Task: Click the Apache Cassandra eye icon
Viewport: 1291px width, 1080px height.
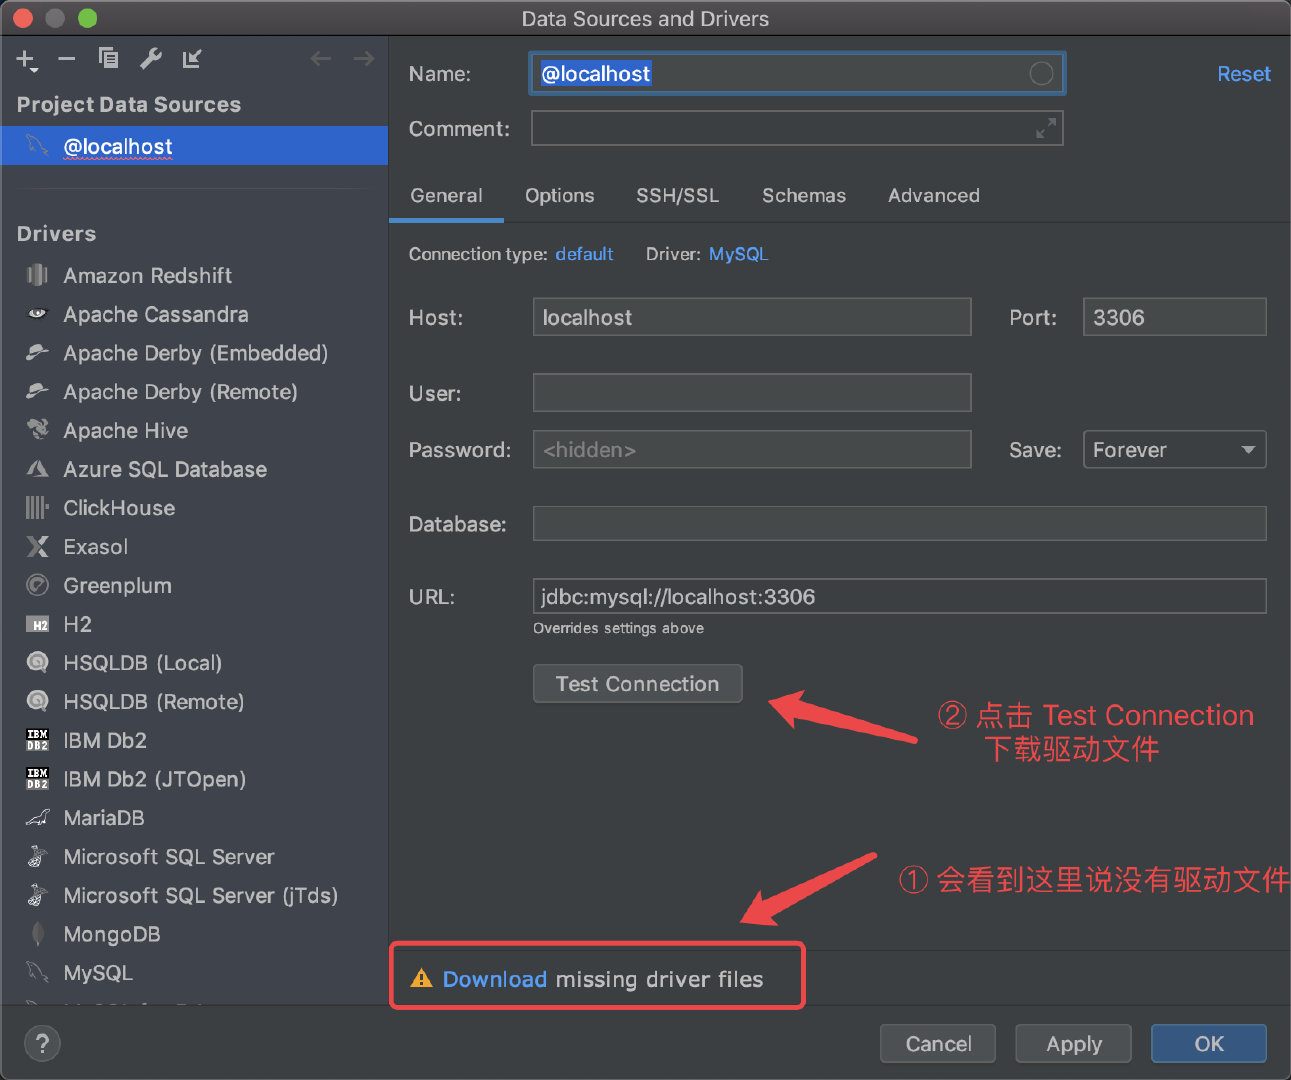Action: [x=37, y=314]
